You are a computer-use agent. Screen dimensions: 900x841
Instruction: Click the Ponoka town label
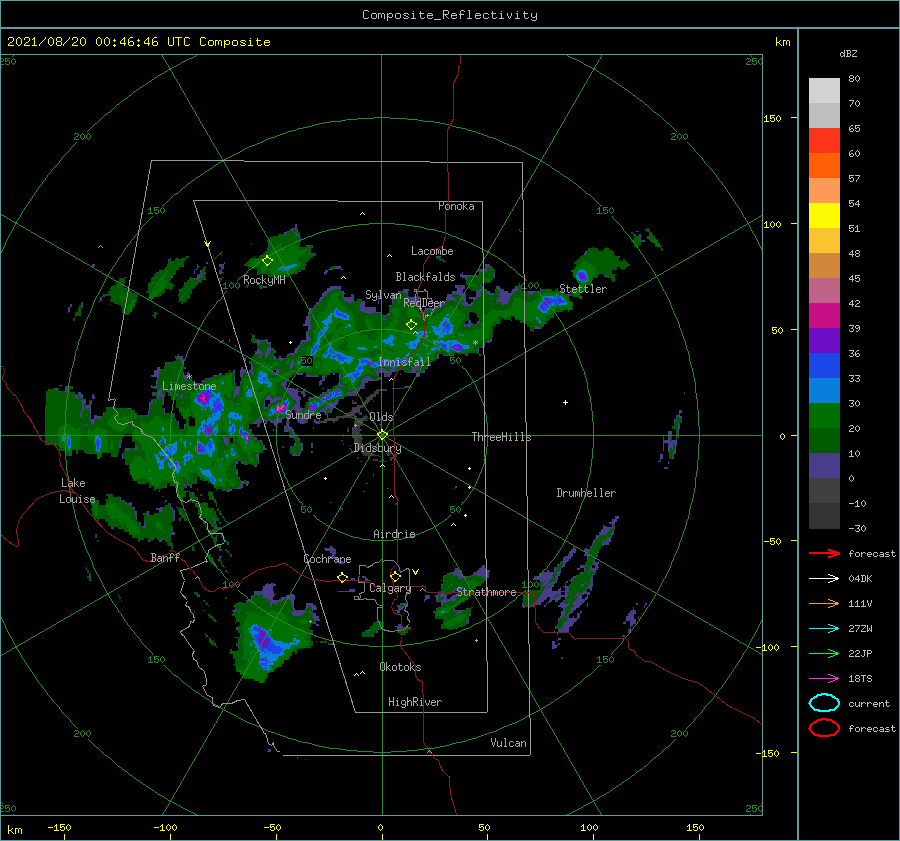tap(456, 206)
